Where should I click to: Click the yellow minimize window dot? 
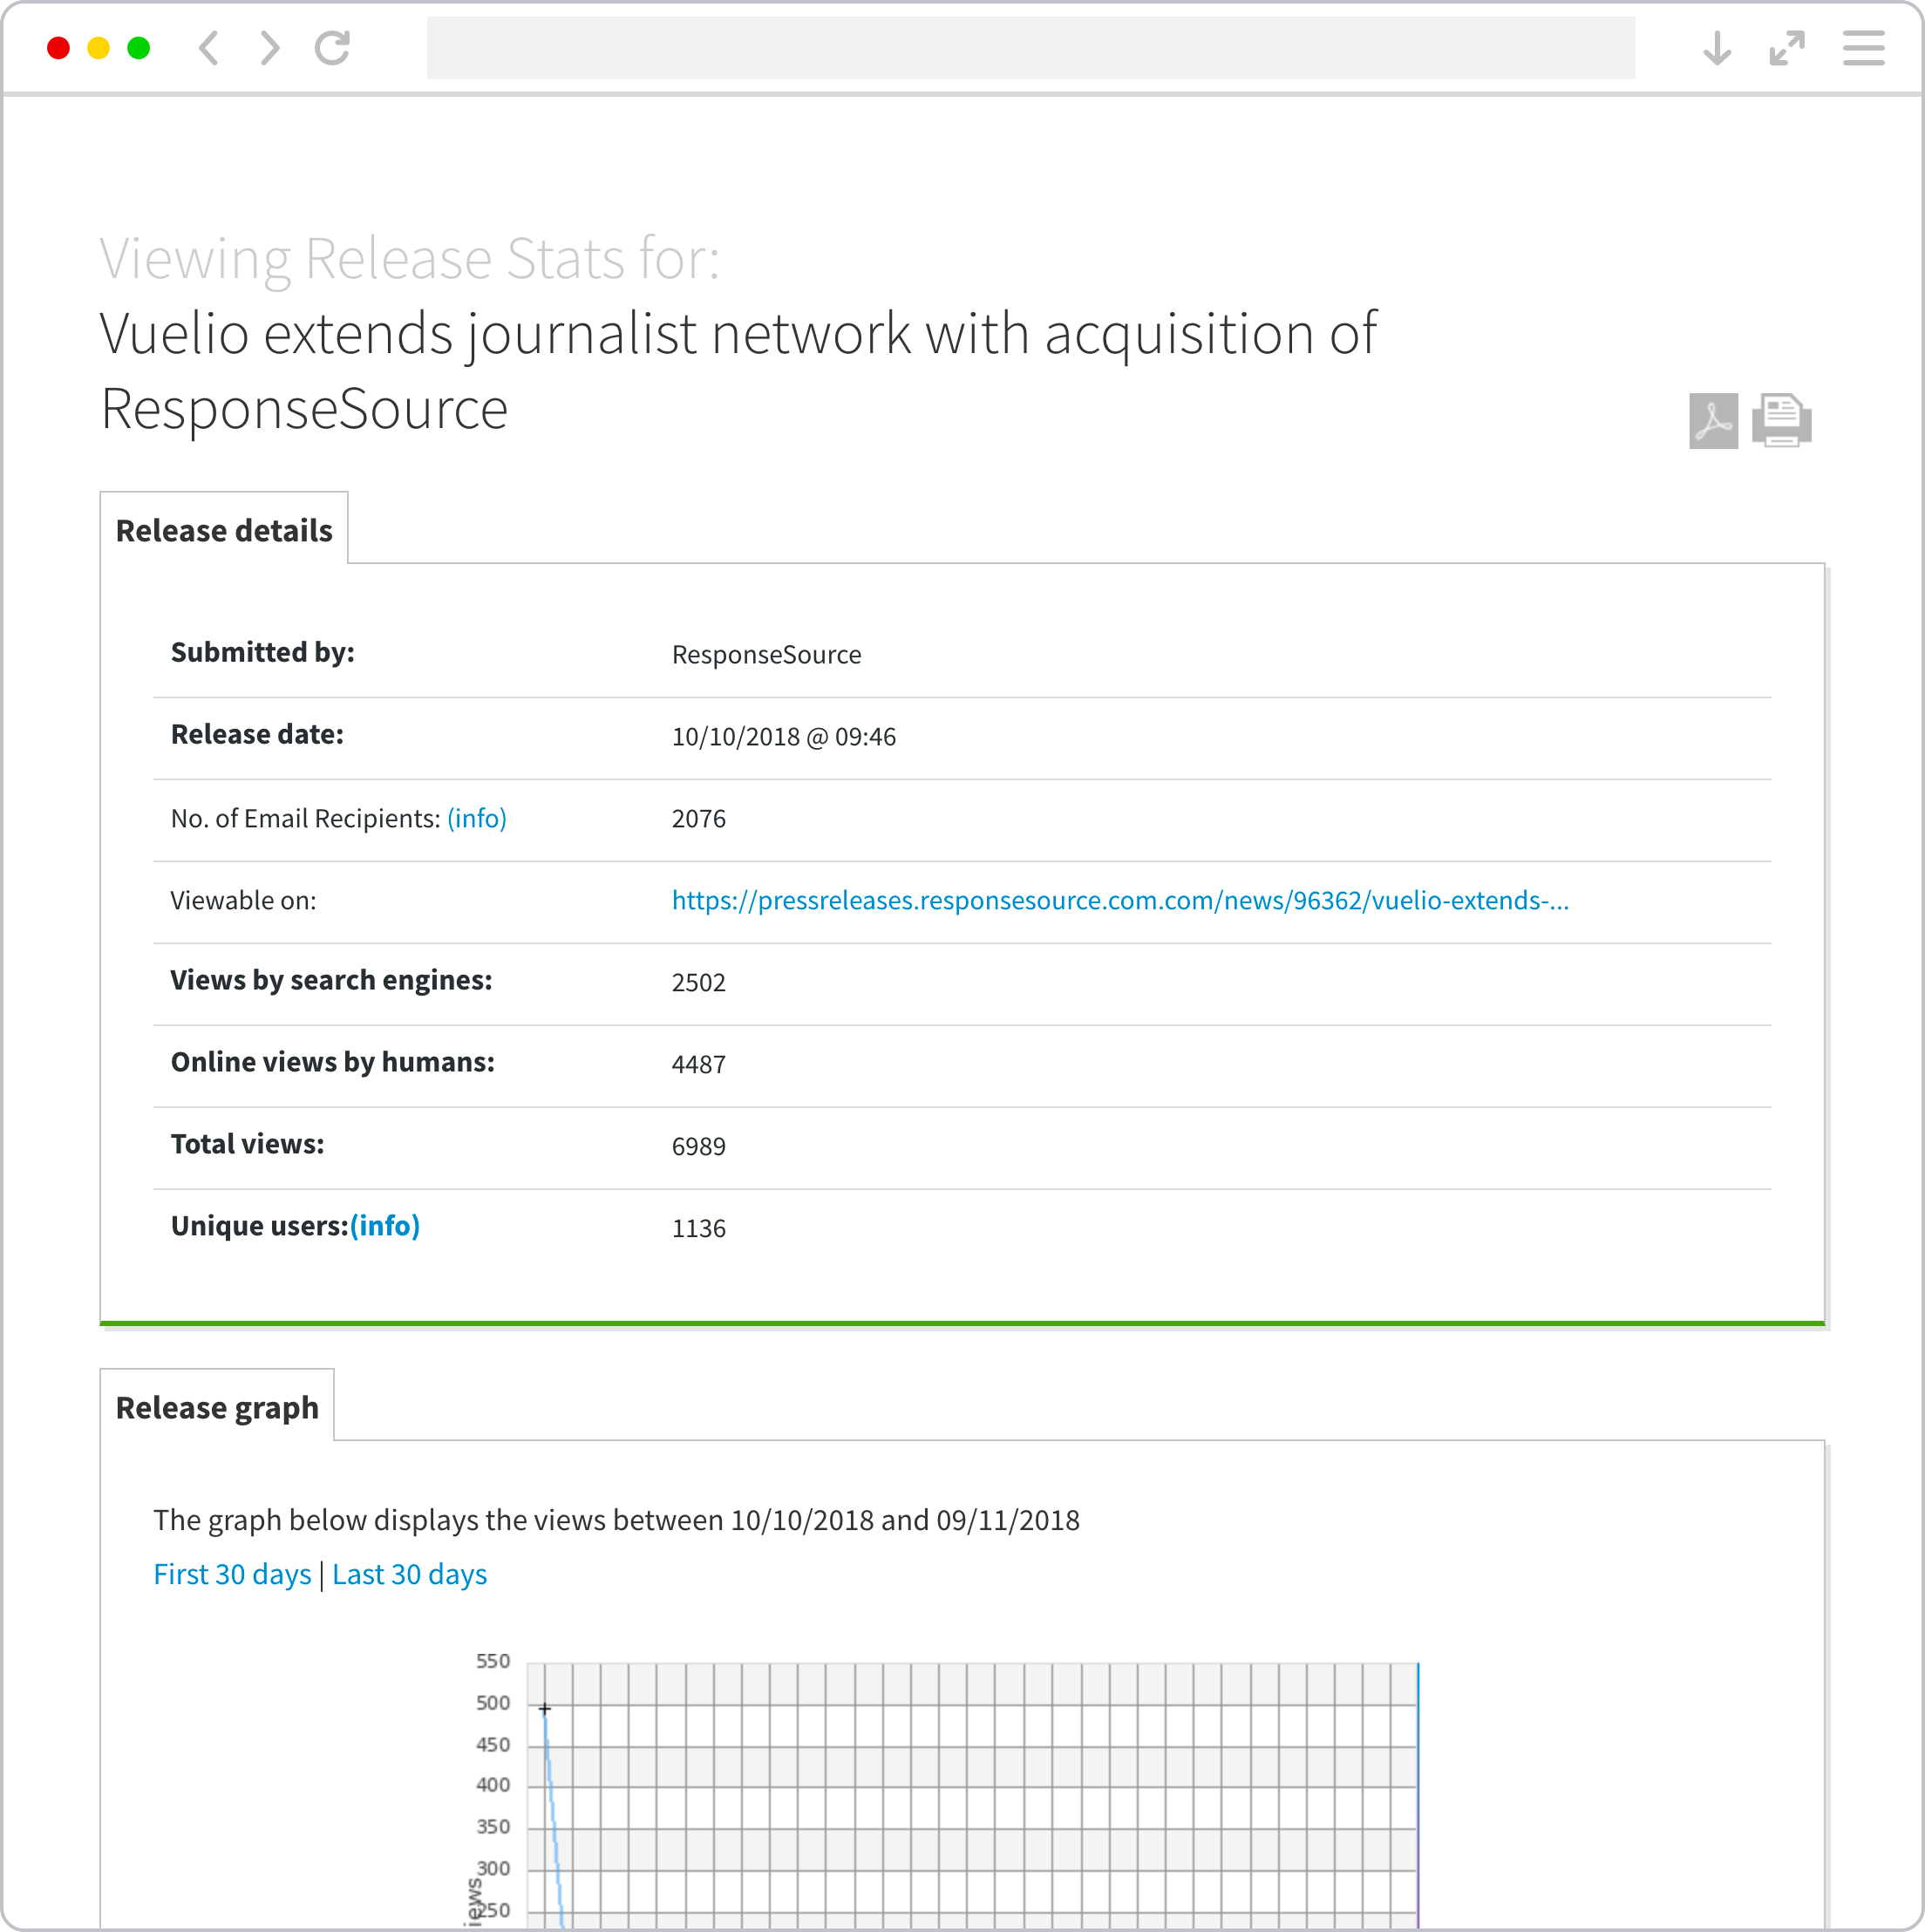98,48
